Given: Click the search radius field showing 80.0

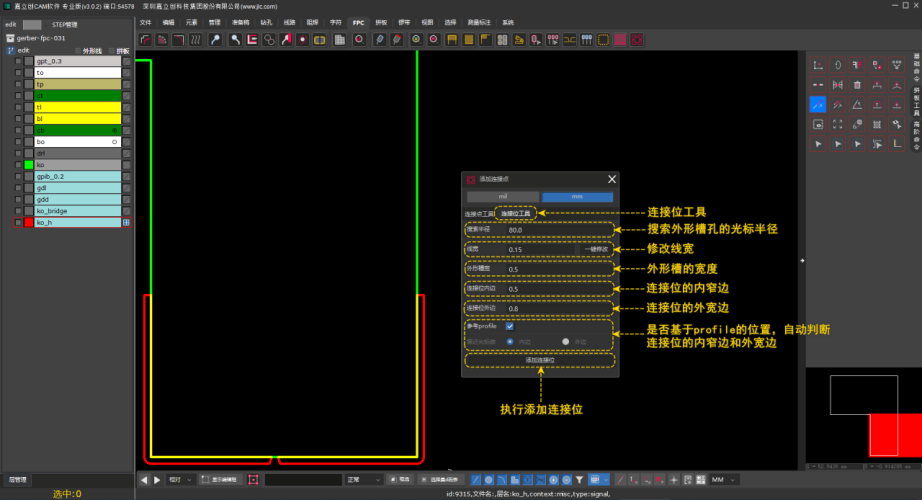Looking at the screenshot, I should pos(559,230).
